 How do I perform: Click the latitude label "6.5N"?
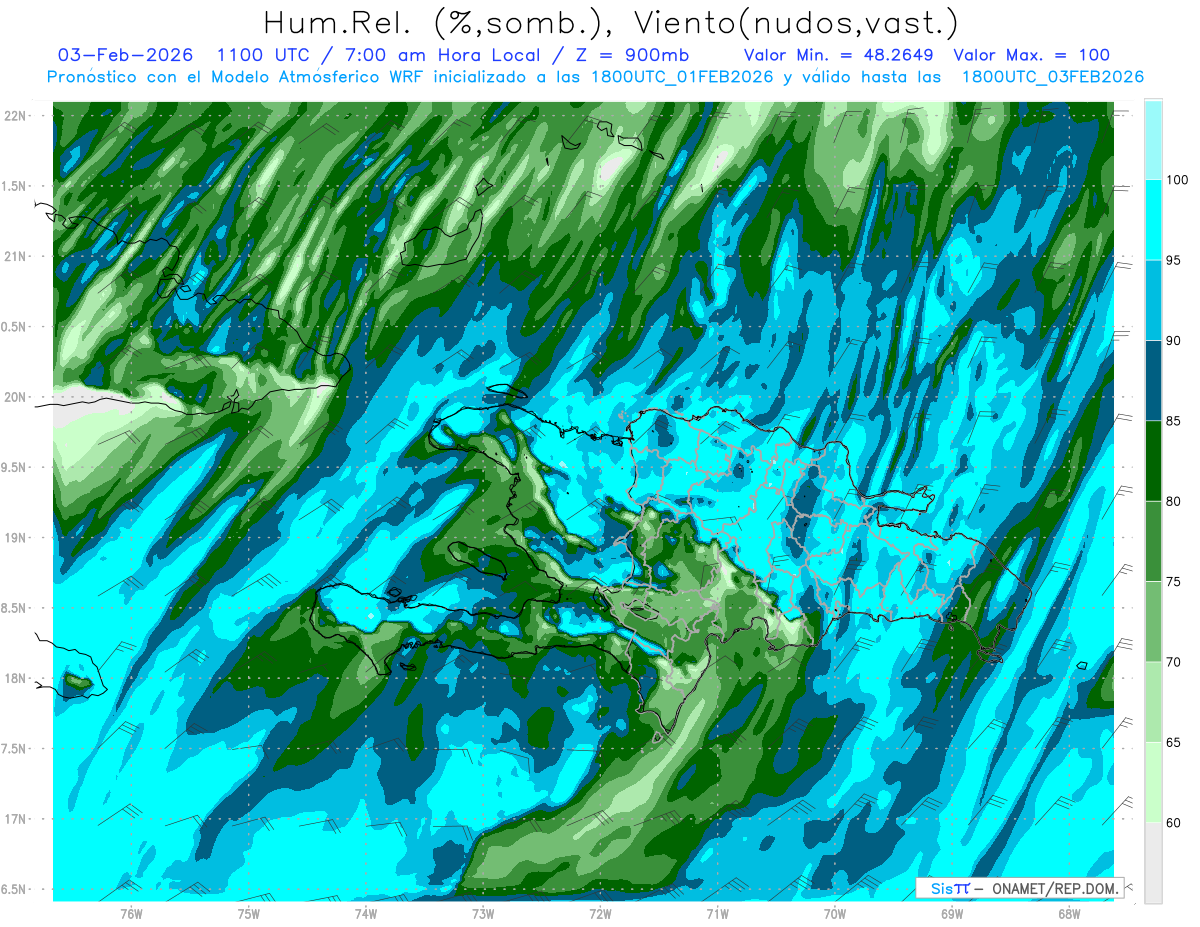(x=15, y=889)
